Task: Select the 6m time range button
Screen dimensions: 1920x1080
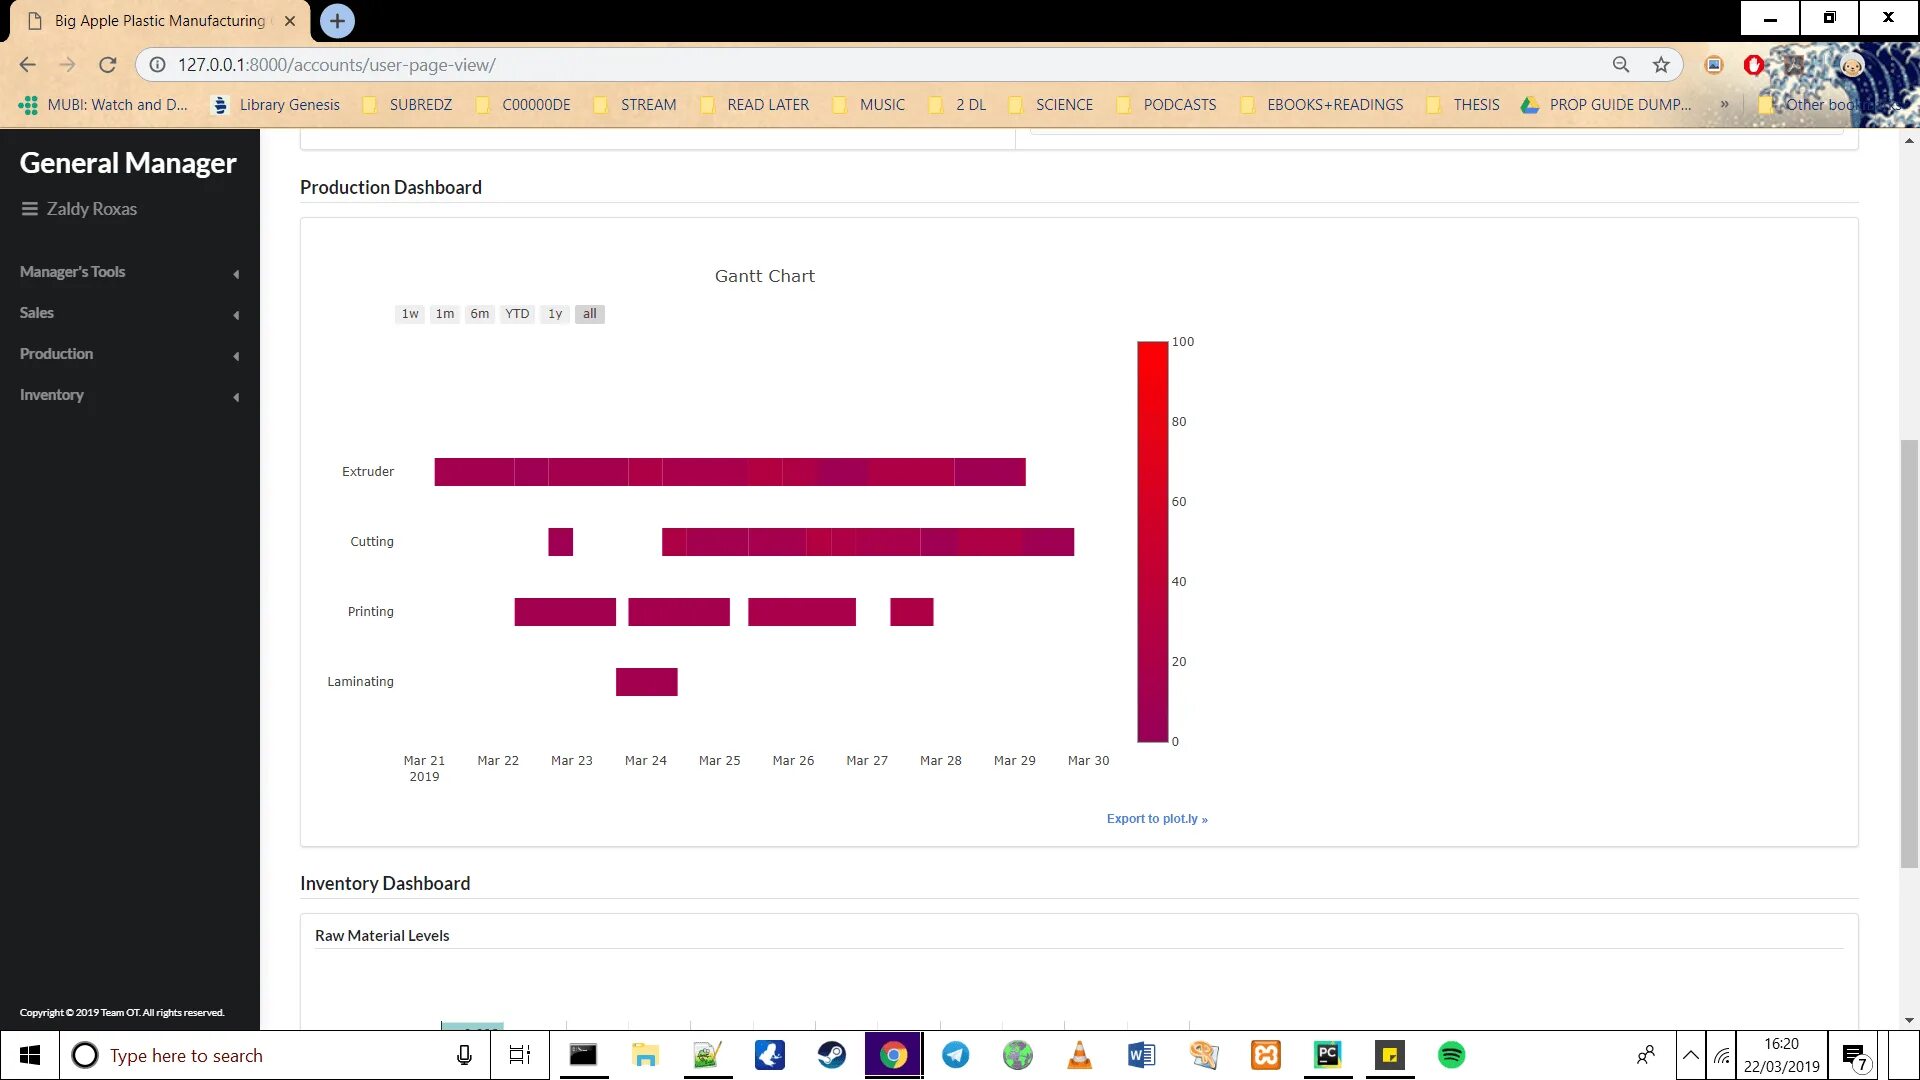Action: 480,314
